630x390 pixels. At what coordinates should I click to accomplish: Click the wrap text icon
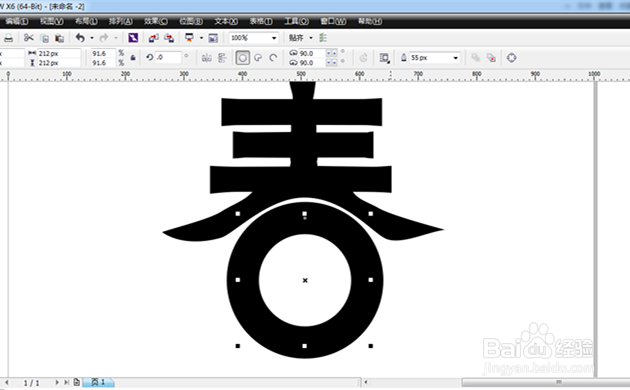(385, 58)
